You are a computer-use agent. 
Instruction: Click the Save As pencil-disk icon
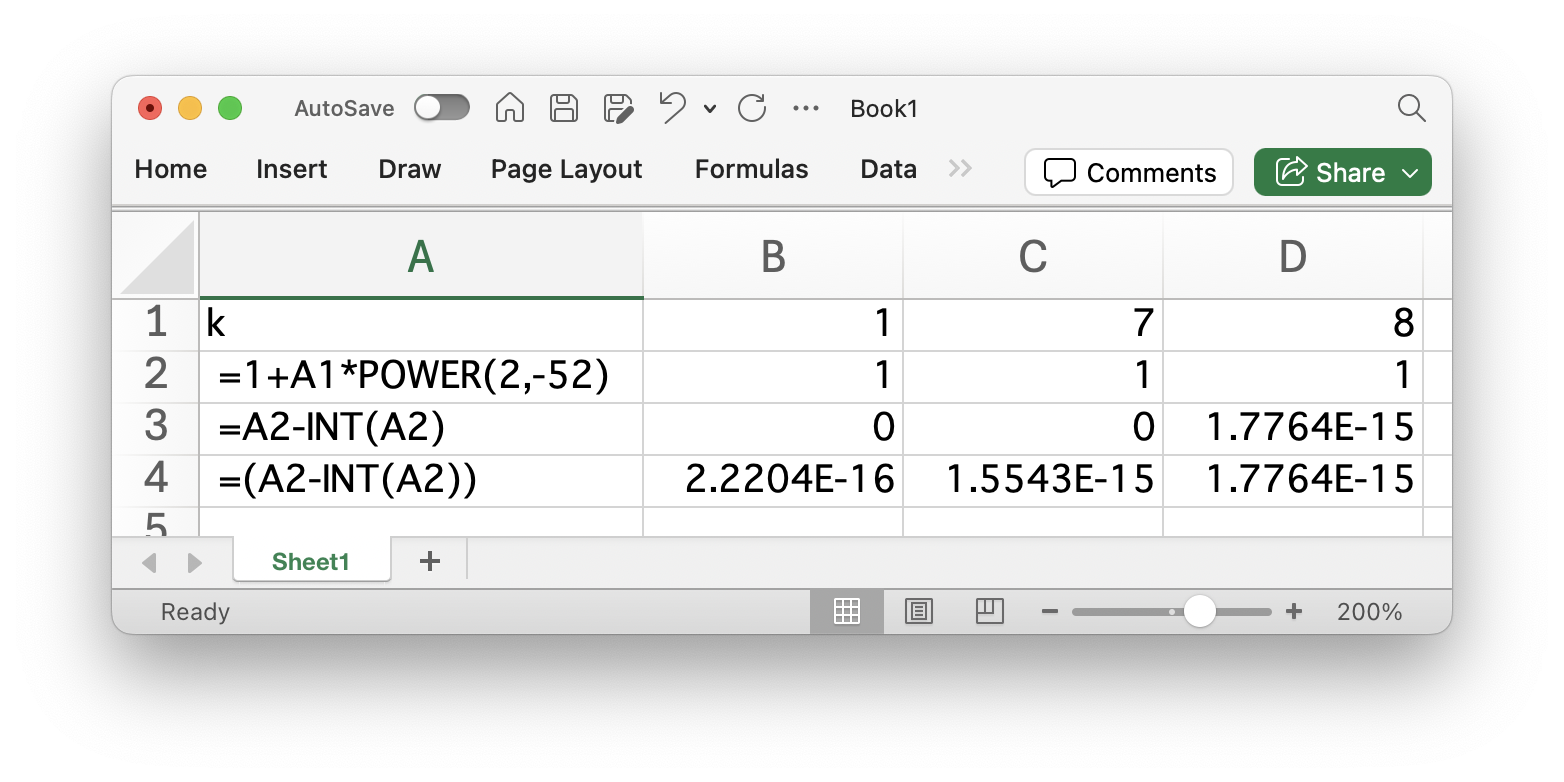(619, 108)
